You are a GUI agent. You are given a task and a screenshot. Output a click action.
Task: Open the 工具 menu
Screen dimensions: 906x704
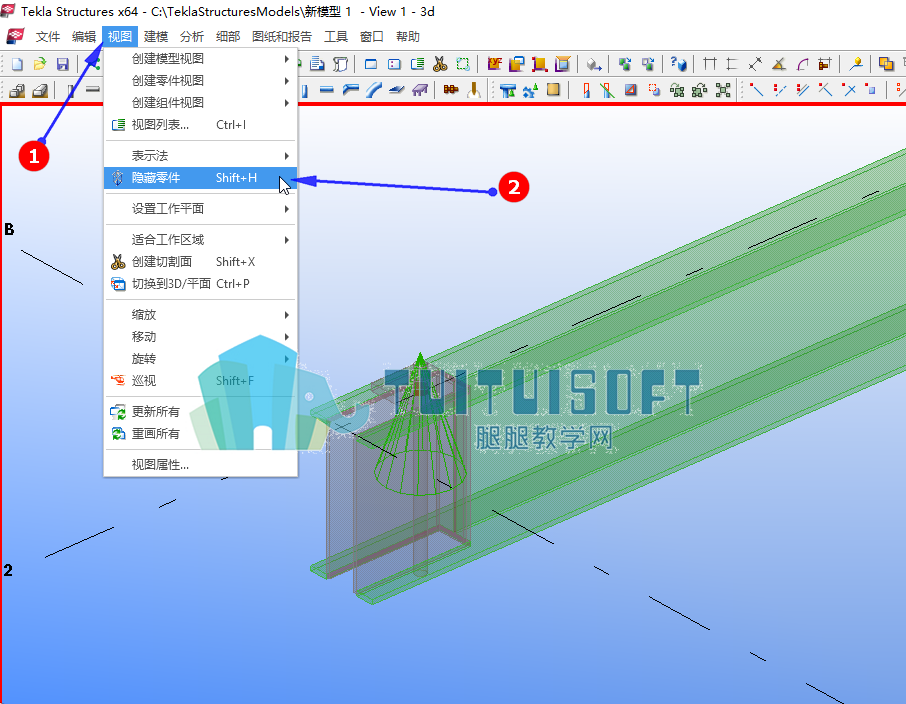(x=336, y=36)
